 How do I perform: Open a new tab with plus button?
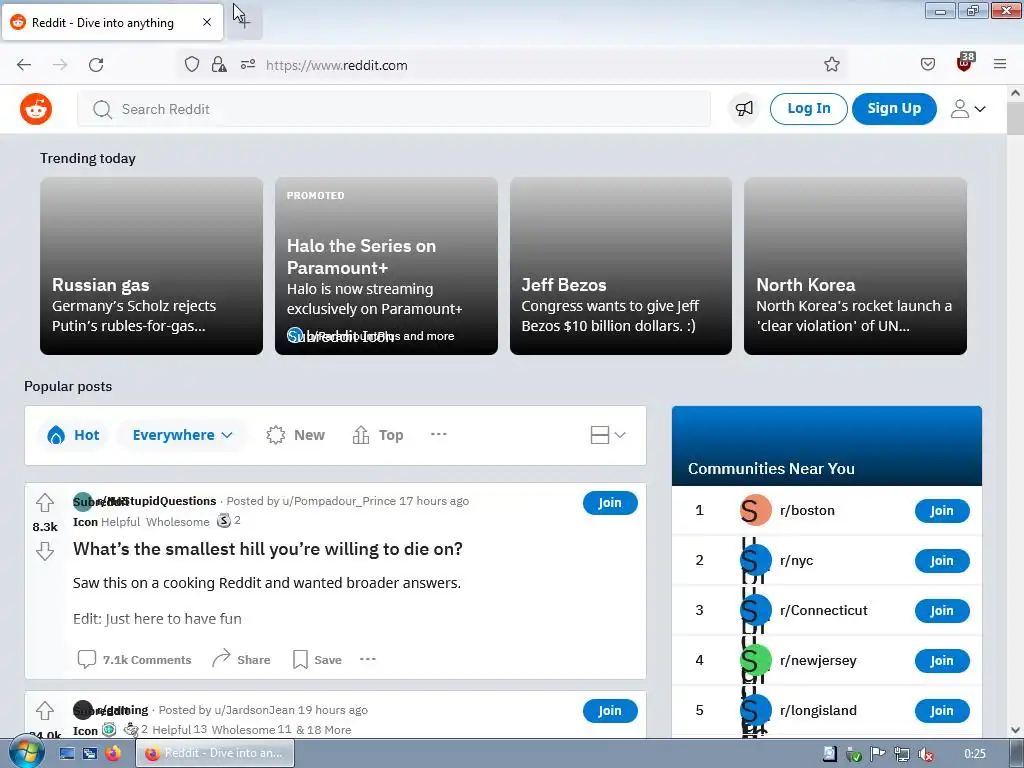pyautogui.click(x=244, y=22)
